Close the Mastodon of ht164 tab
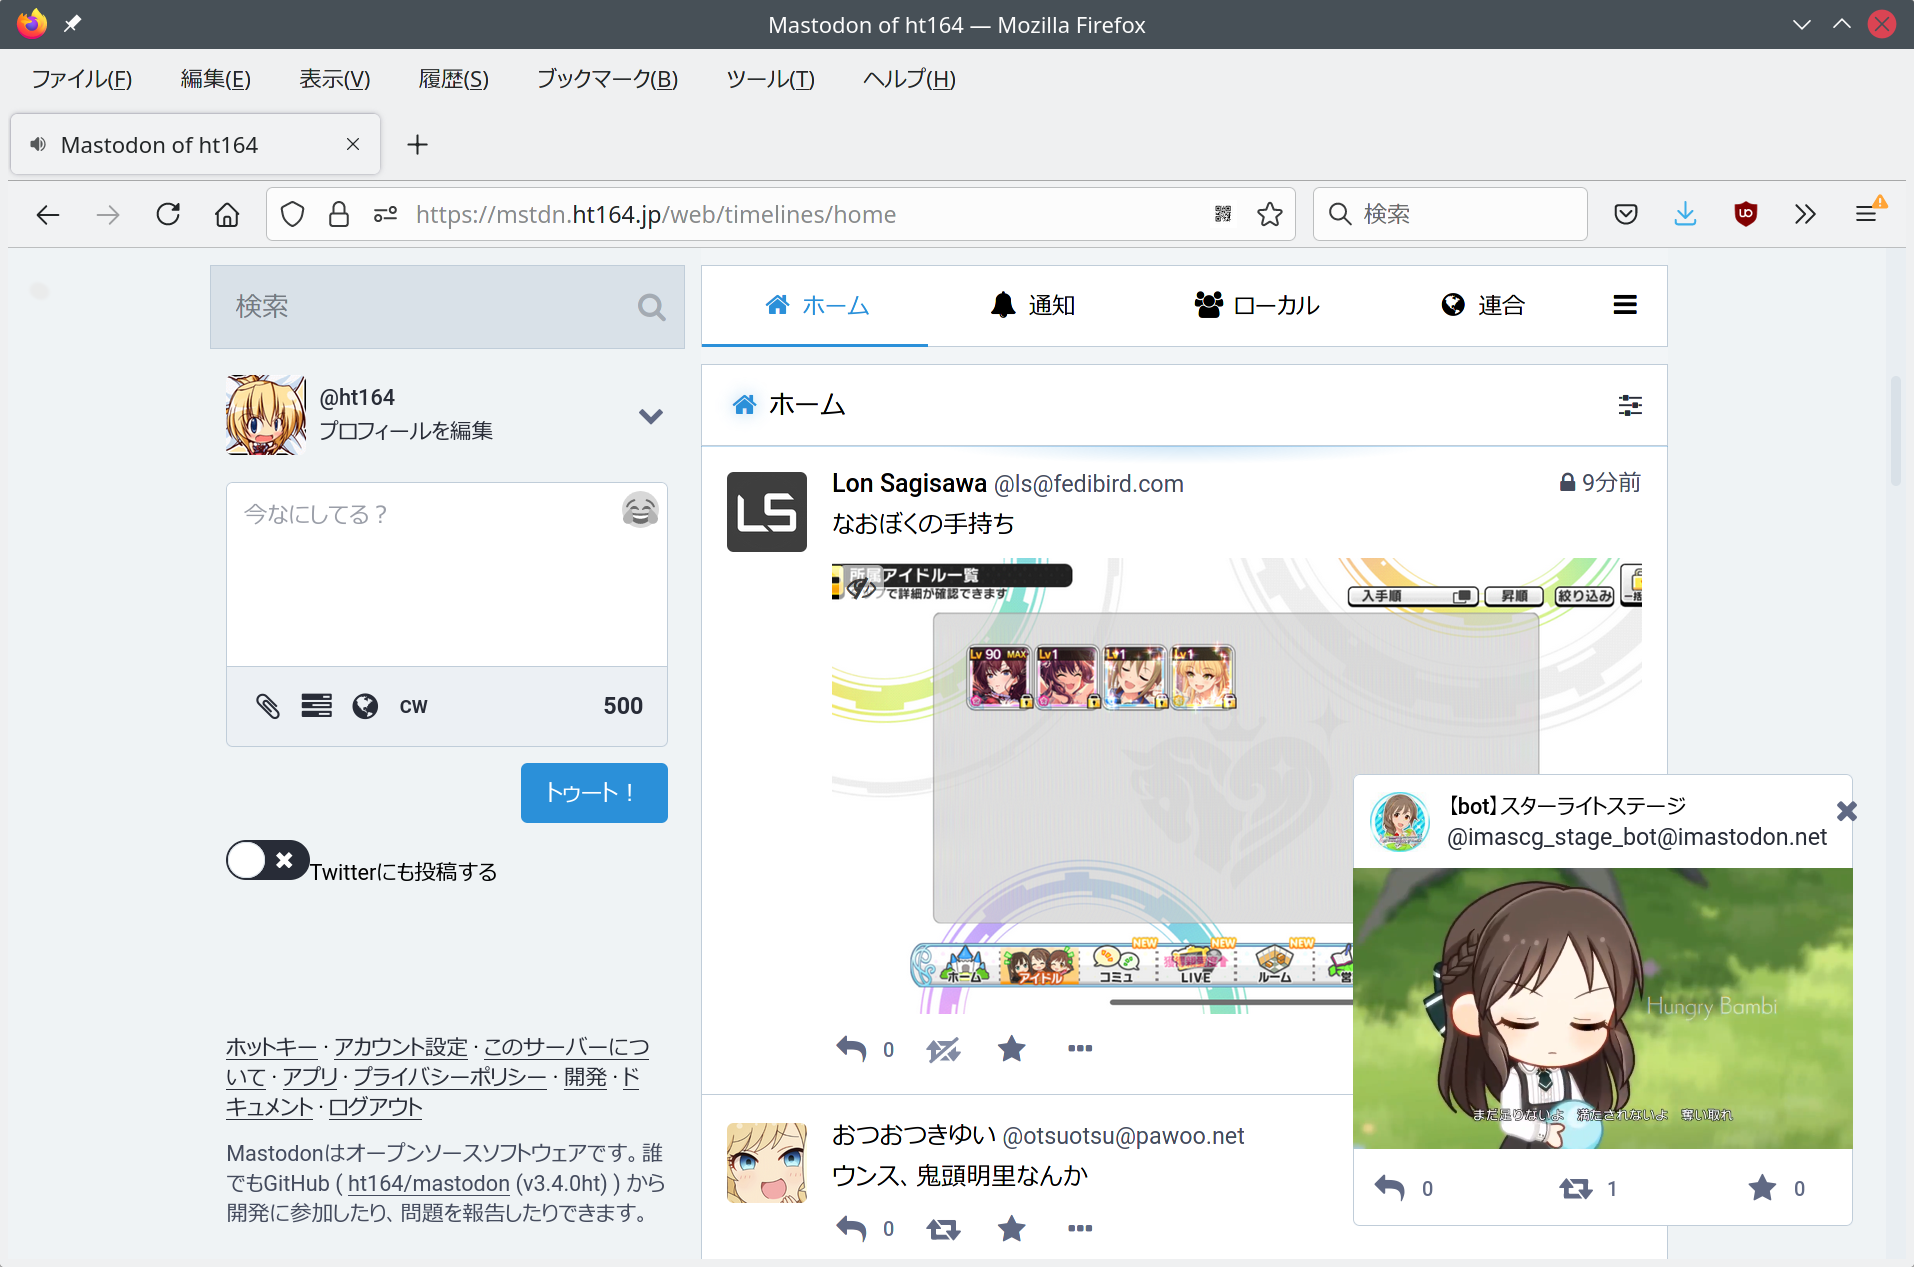1914x1267 pixels. click(352, 145)
